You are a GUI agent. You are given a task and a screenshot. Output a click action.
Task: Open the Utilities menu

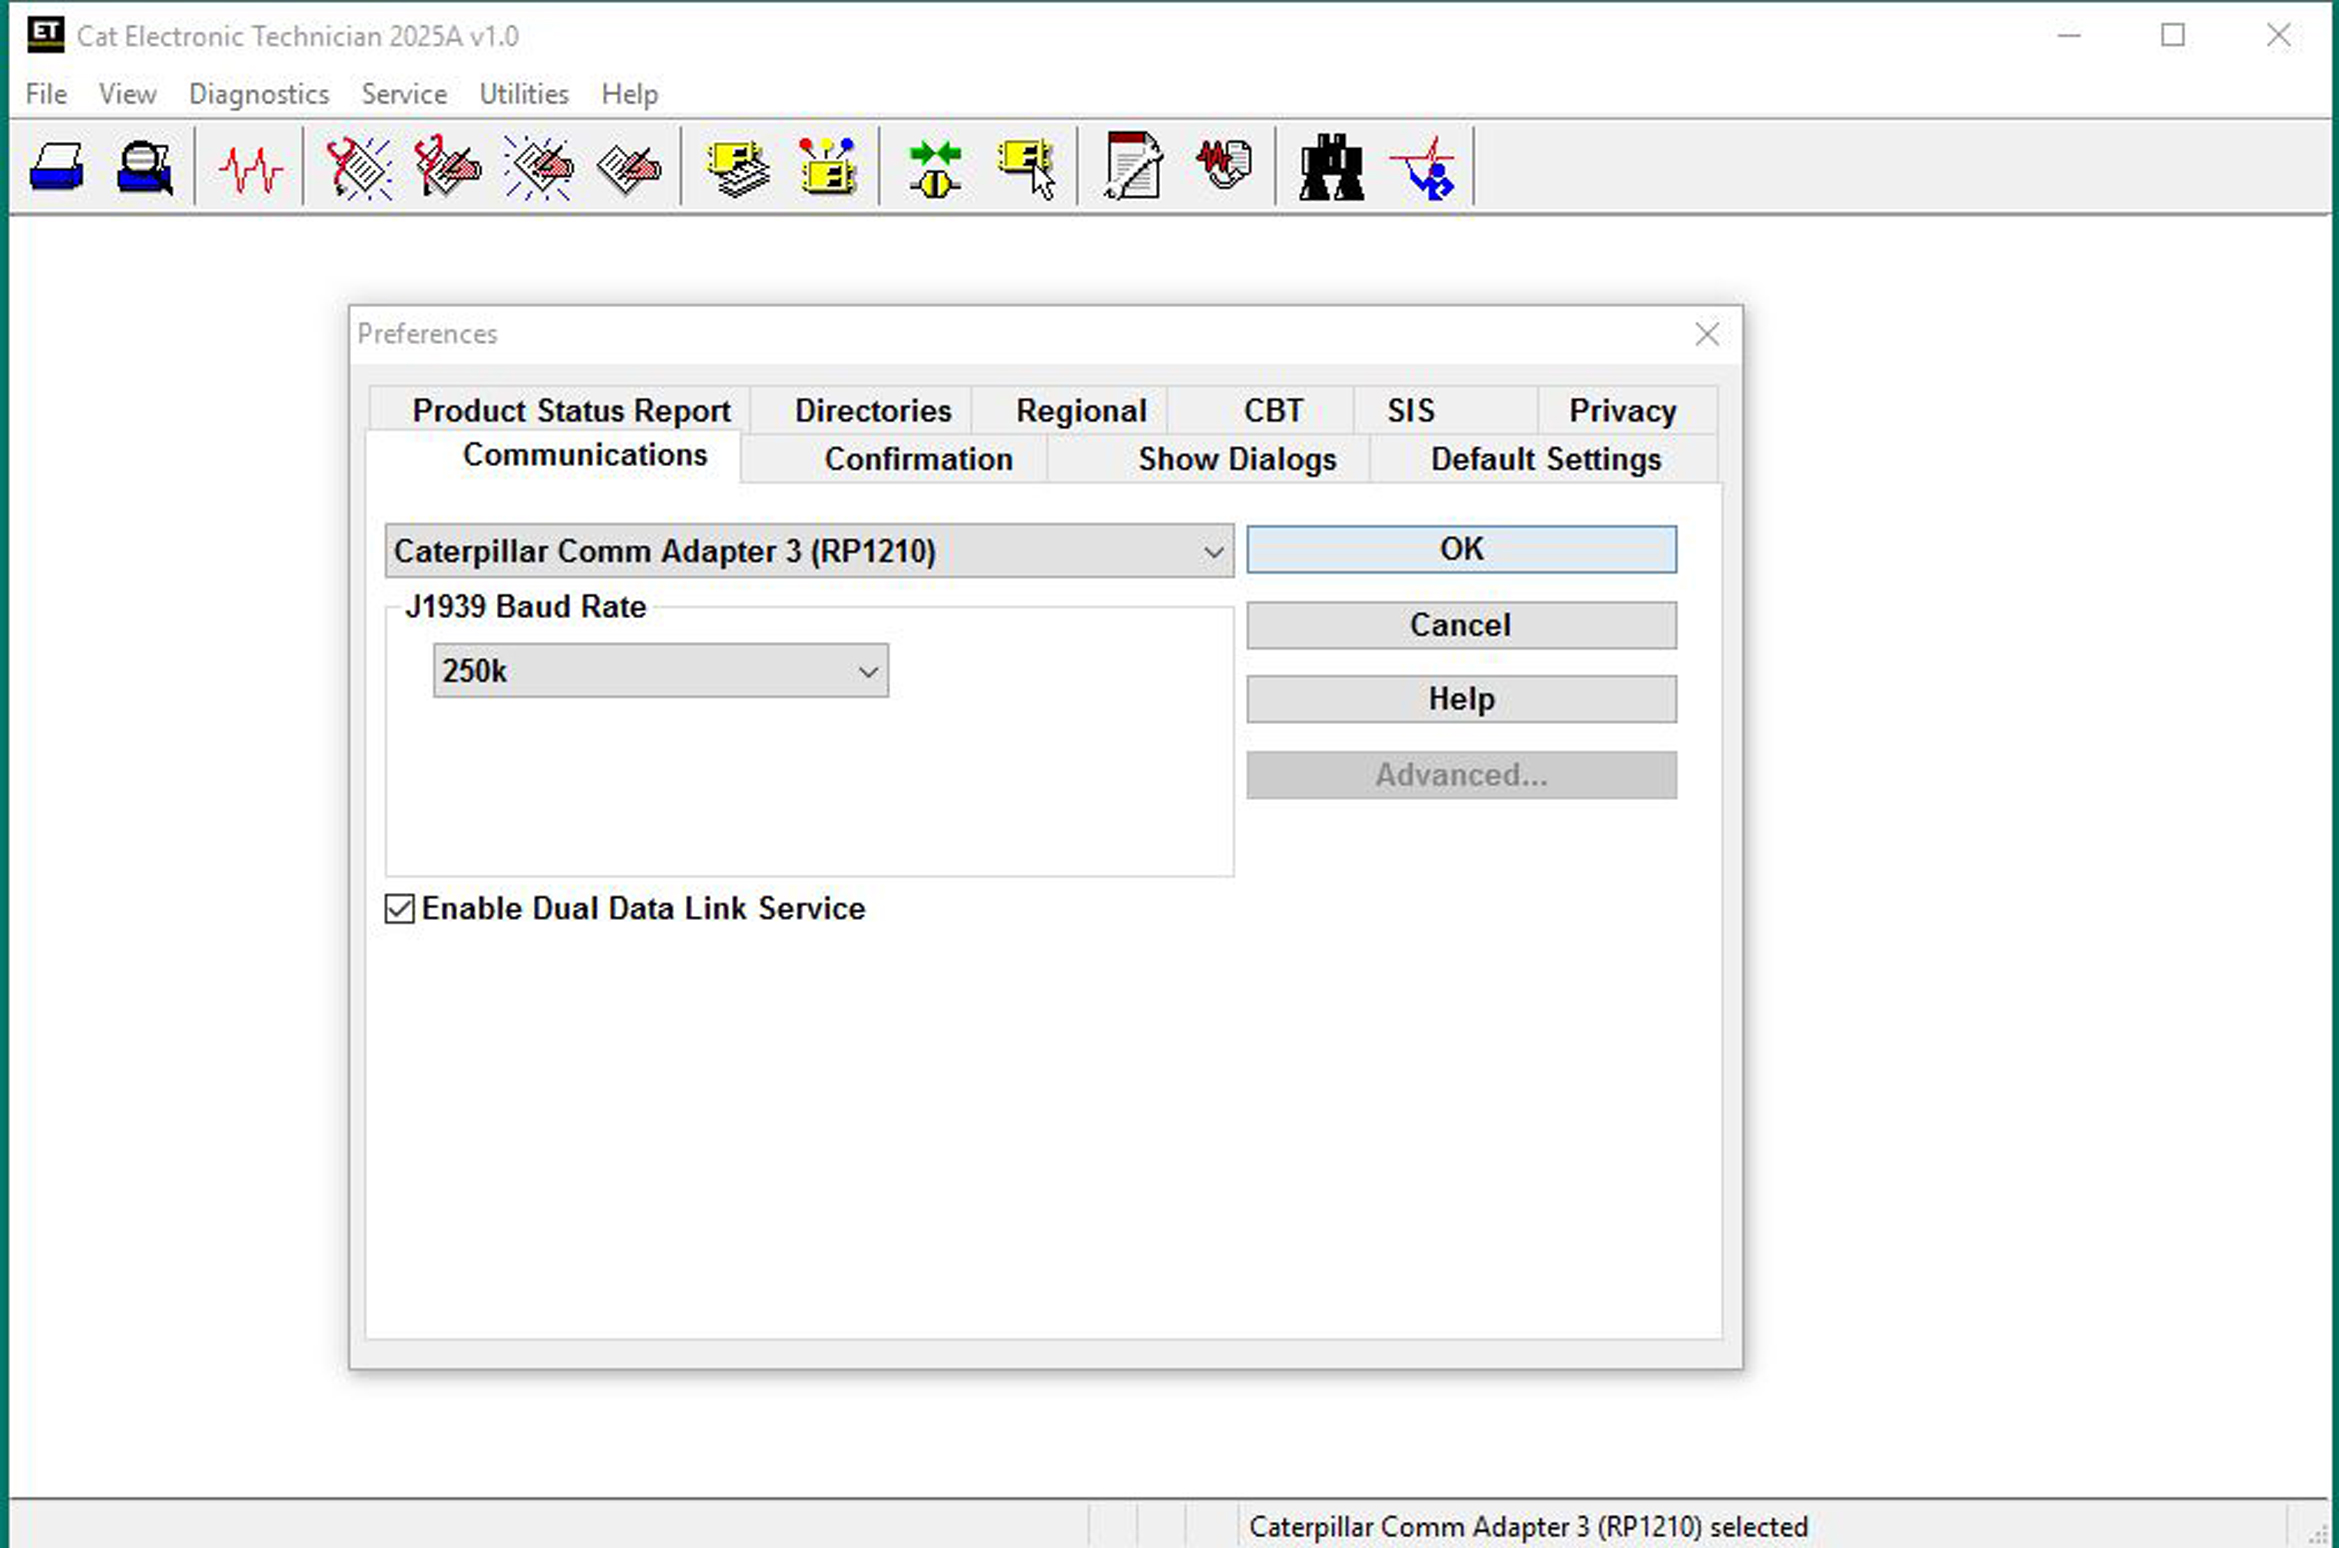tap(523, 94)
